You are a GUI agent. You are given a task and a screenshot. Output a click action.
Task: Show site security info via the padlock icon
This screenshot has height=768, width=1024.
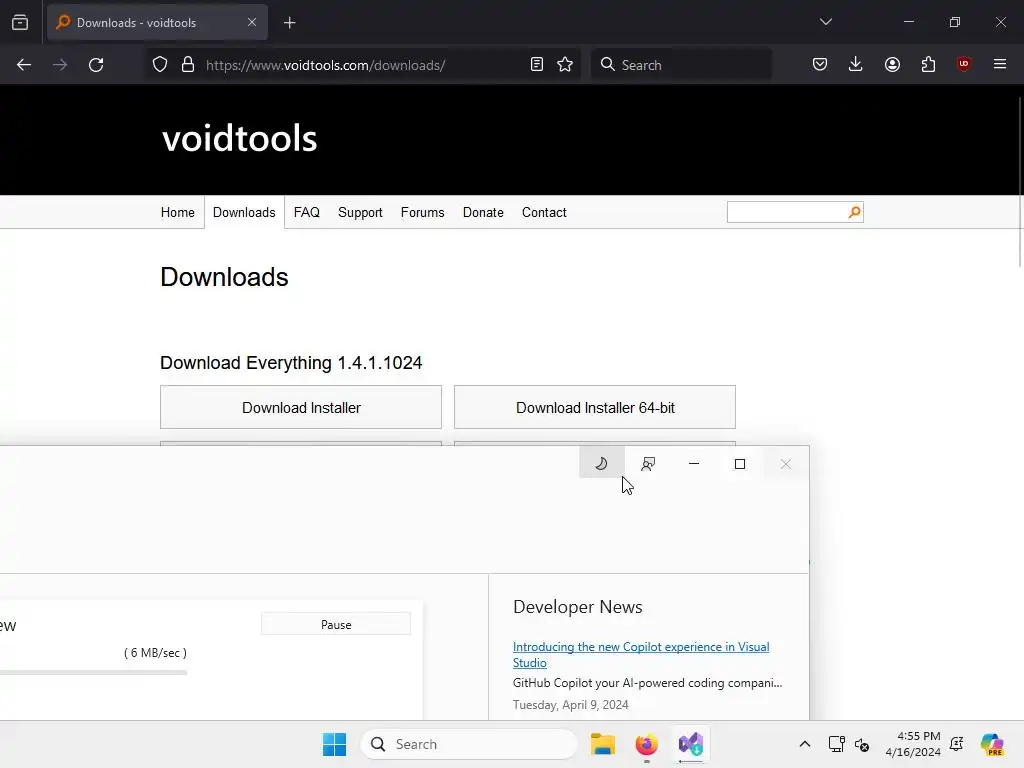click(188, 65)
